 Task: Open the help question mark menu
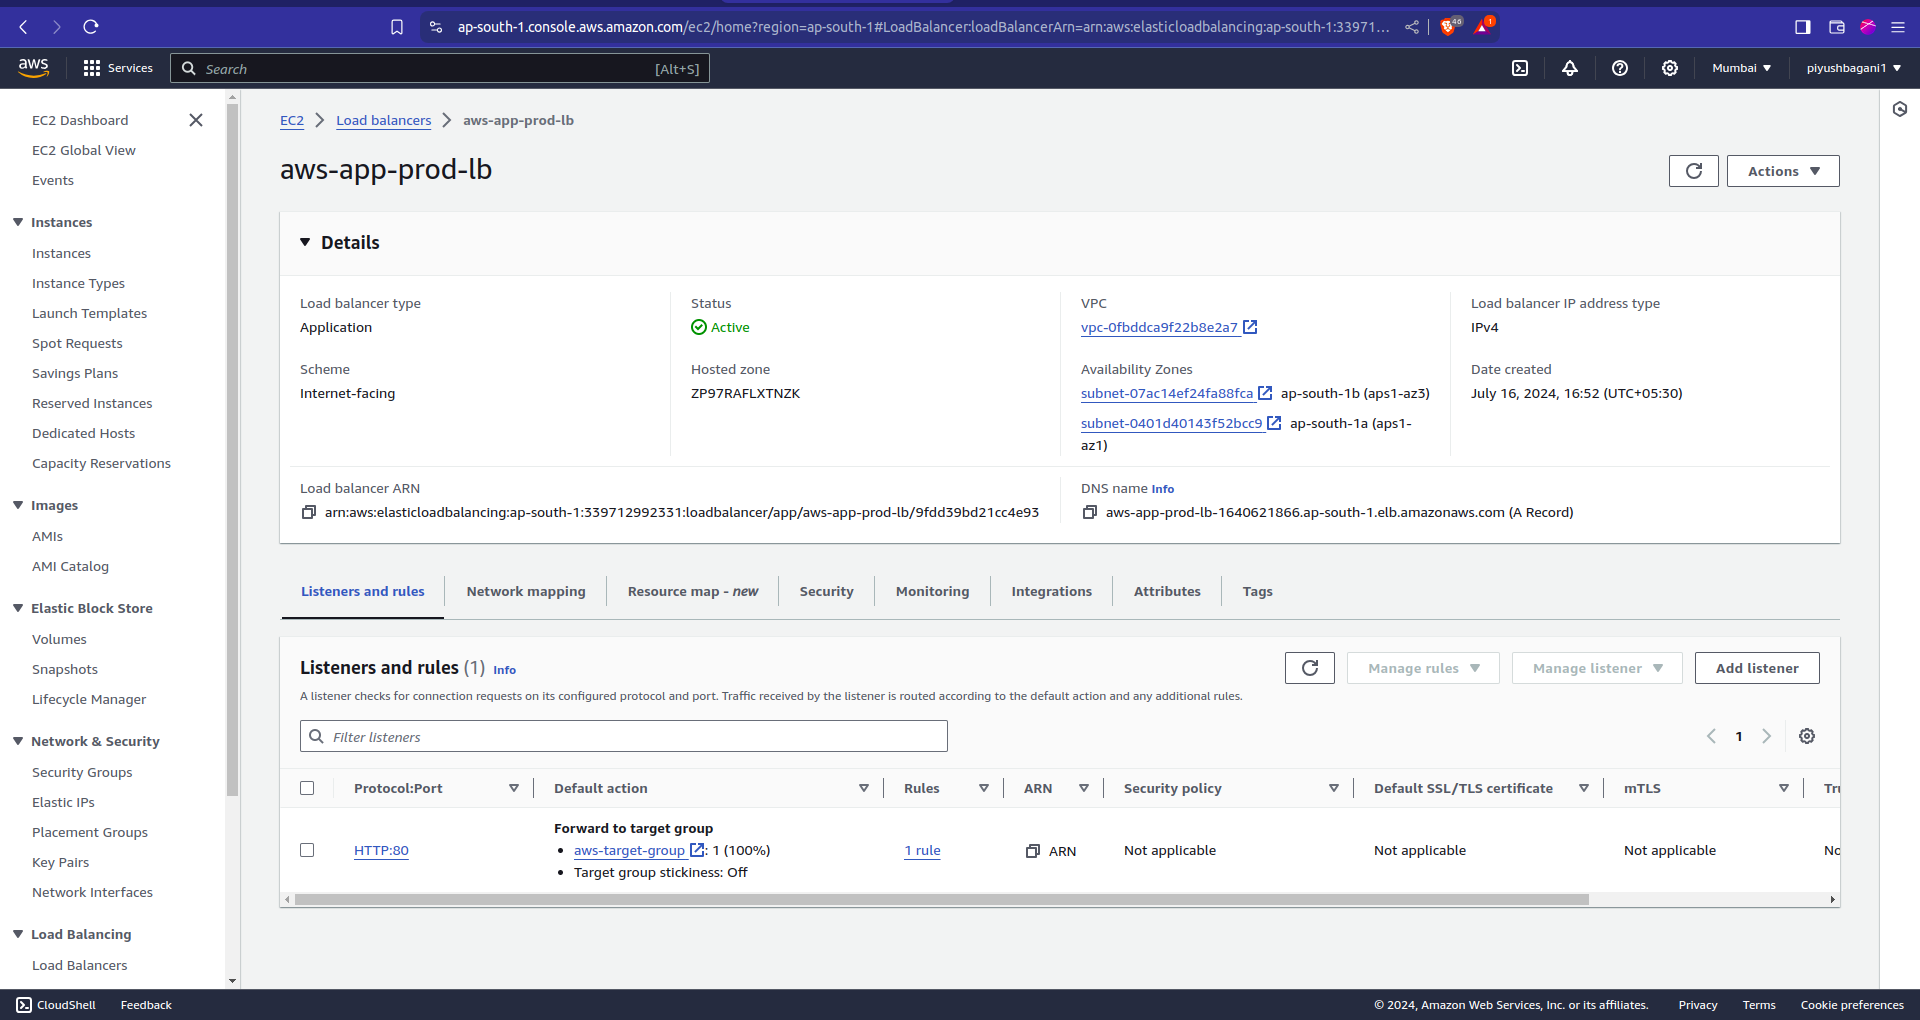(1620, 68)
